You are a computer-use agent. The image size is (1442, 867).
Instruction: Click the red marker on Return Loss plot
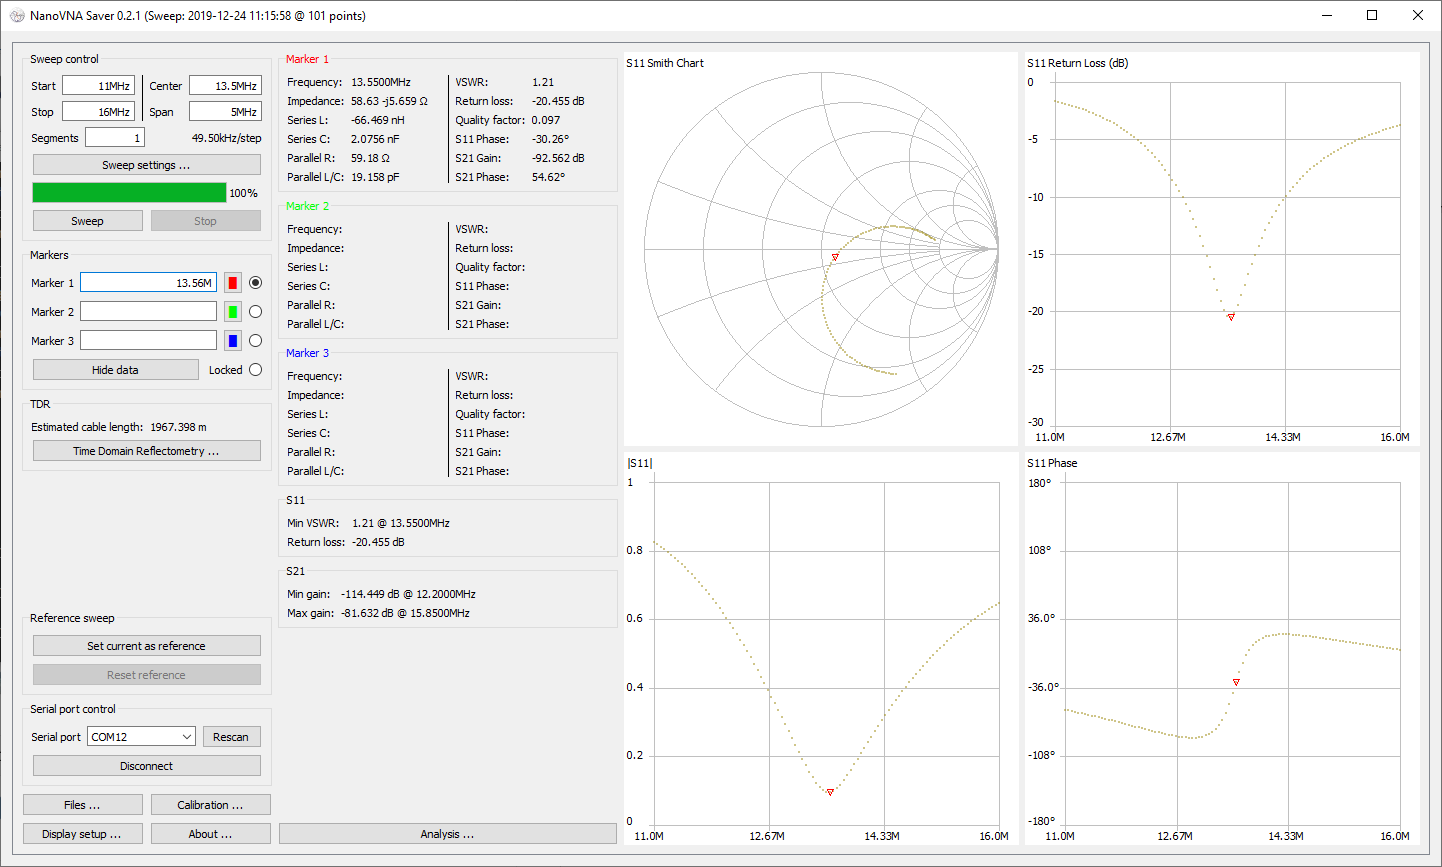click(x=1231, y=317)
